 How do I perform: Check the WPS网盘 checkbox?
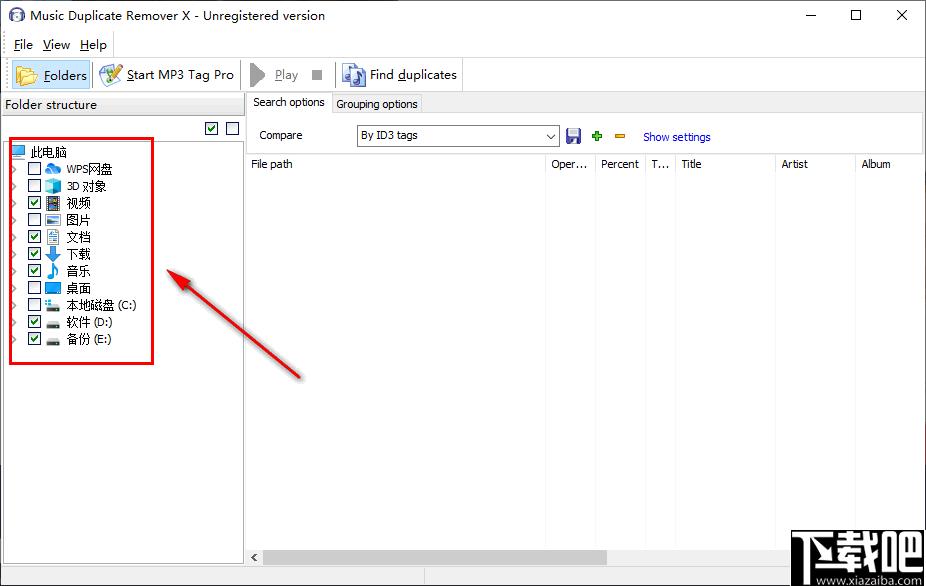tap(34, 169)
